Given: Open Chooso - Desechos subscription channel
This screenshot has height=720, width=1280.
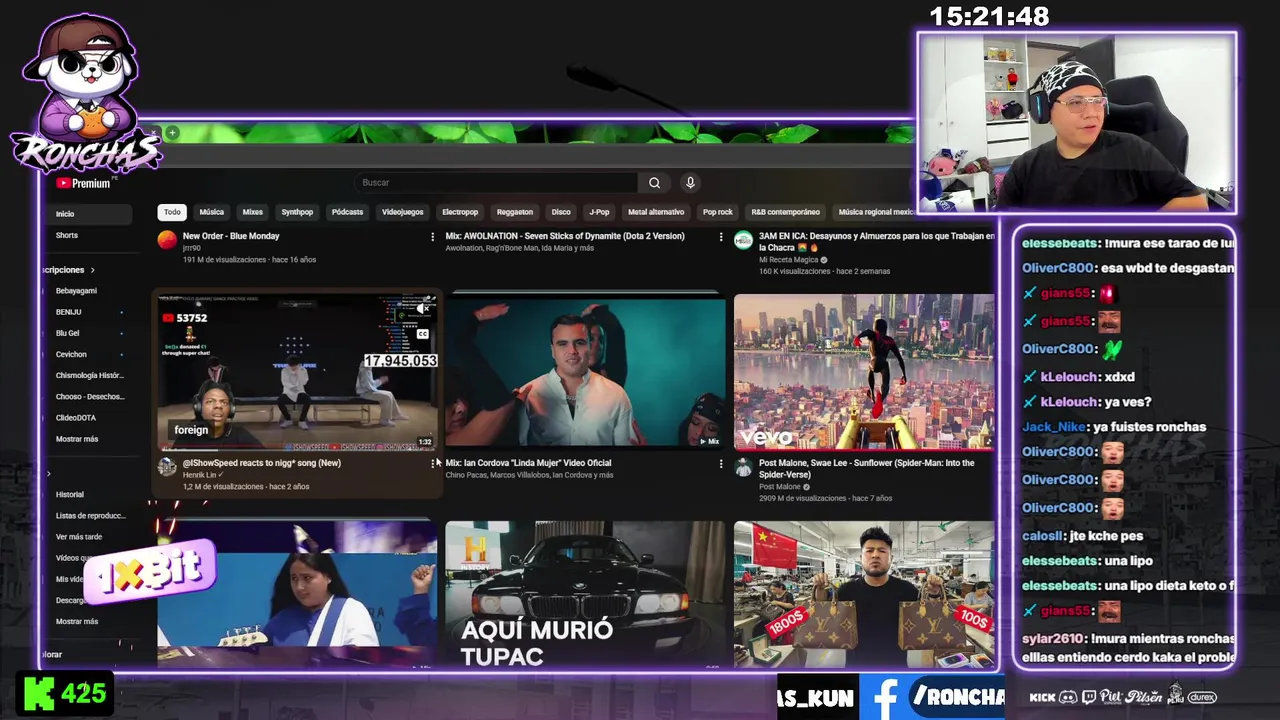Looking at the screenshot, I should click(88, 397).
